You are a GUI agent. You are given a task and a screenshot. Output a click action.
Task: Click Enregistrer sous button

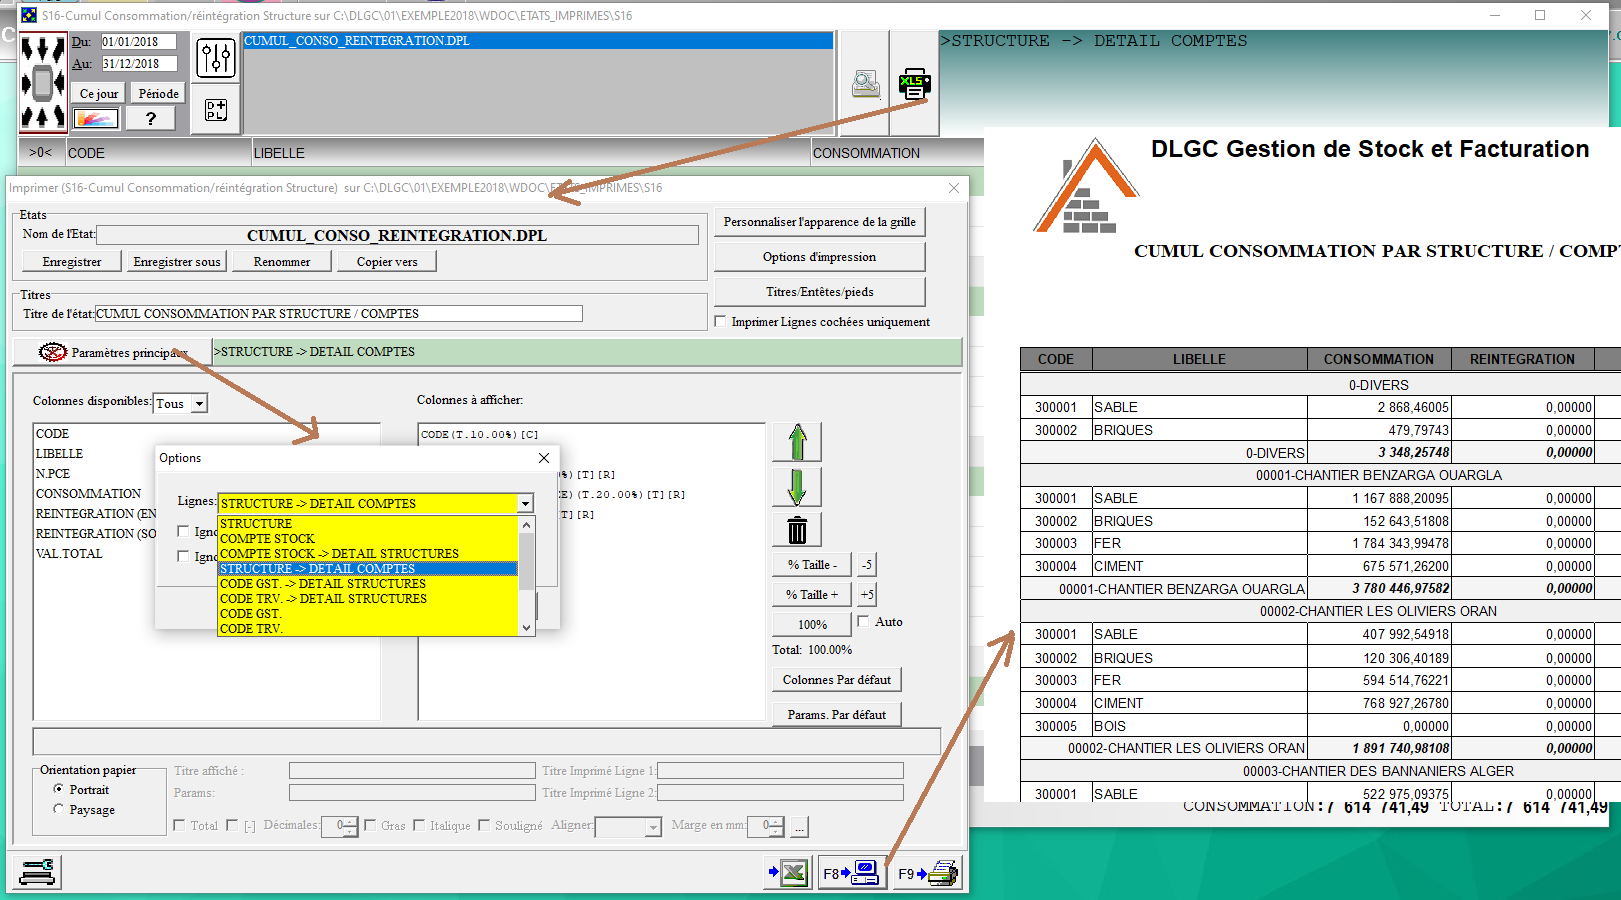pos(177,261)
